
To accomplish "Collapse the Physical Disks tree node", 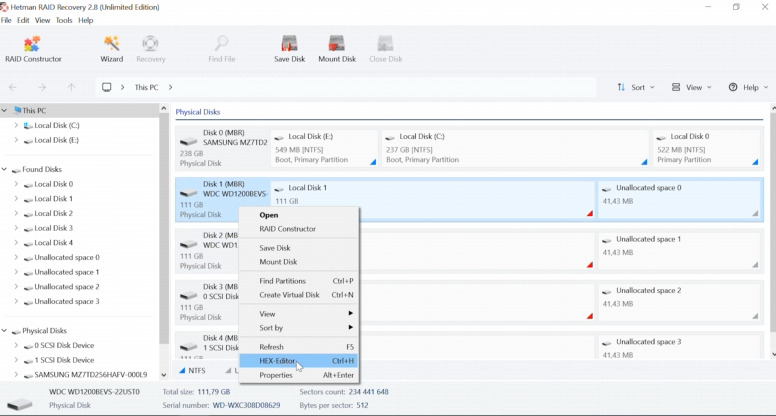I will (4, 330).
